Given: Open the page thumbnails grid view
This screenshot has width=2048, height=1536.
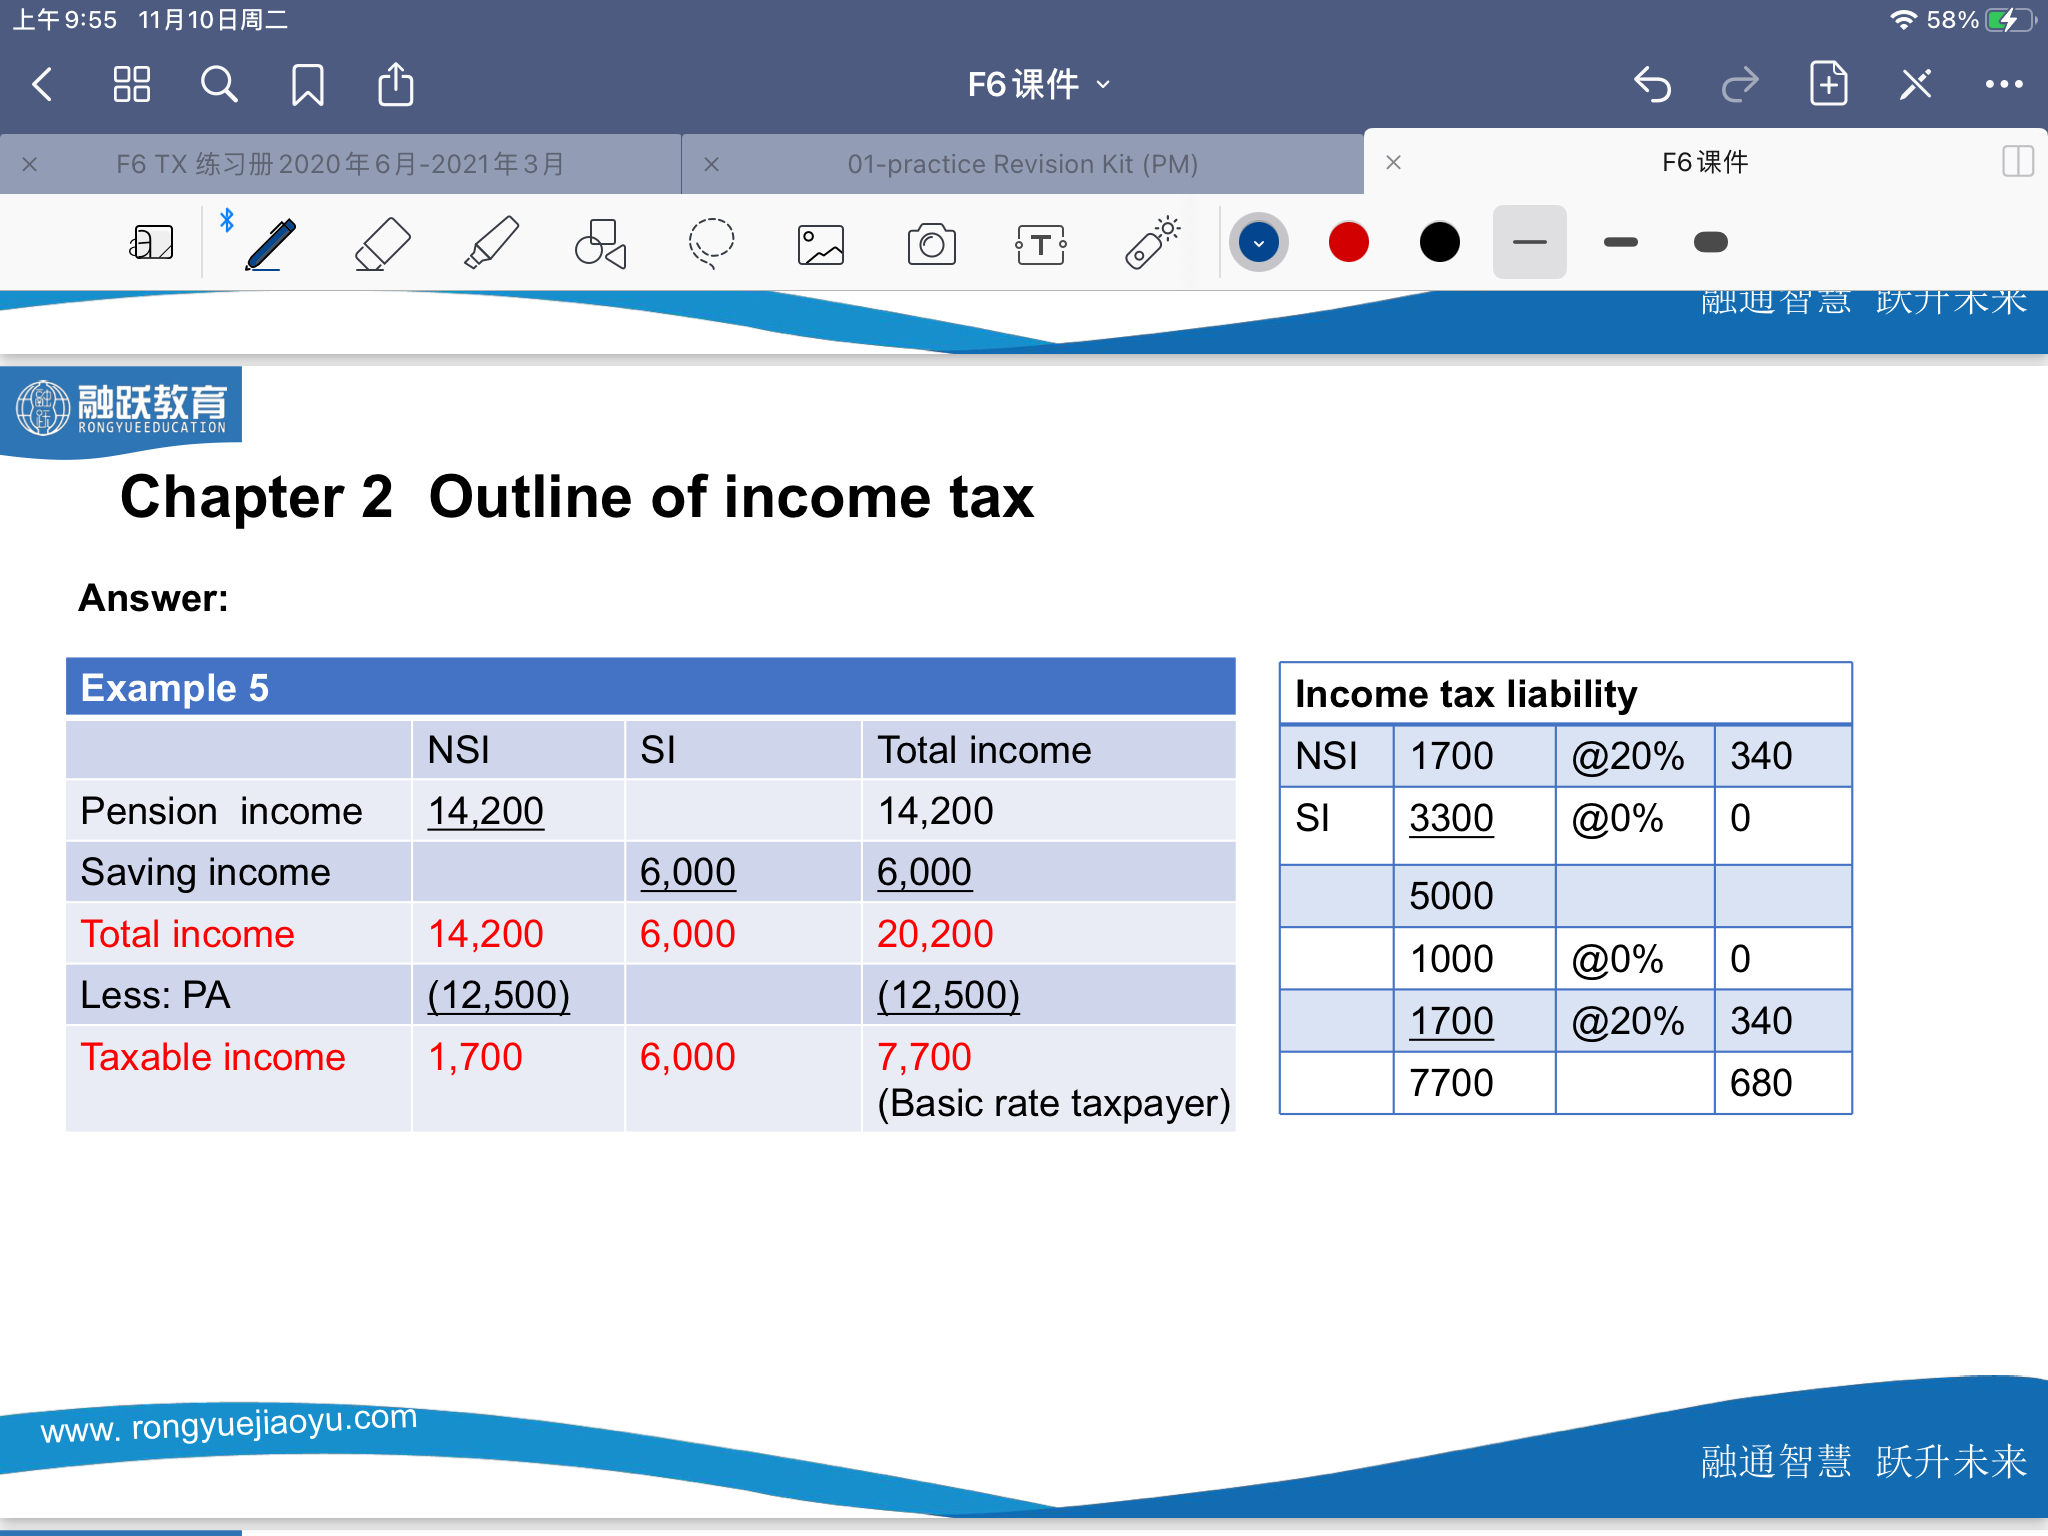Looking at the screenshot, I should point(131,85).
